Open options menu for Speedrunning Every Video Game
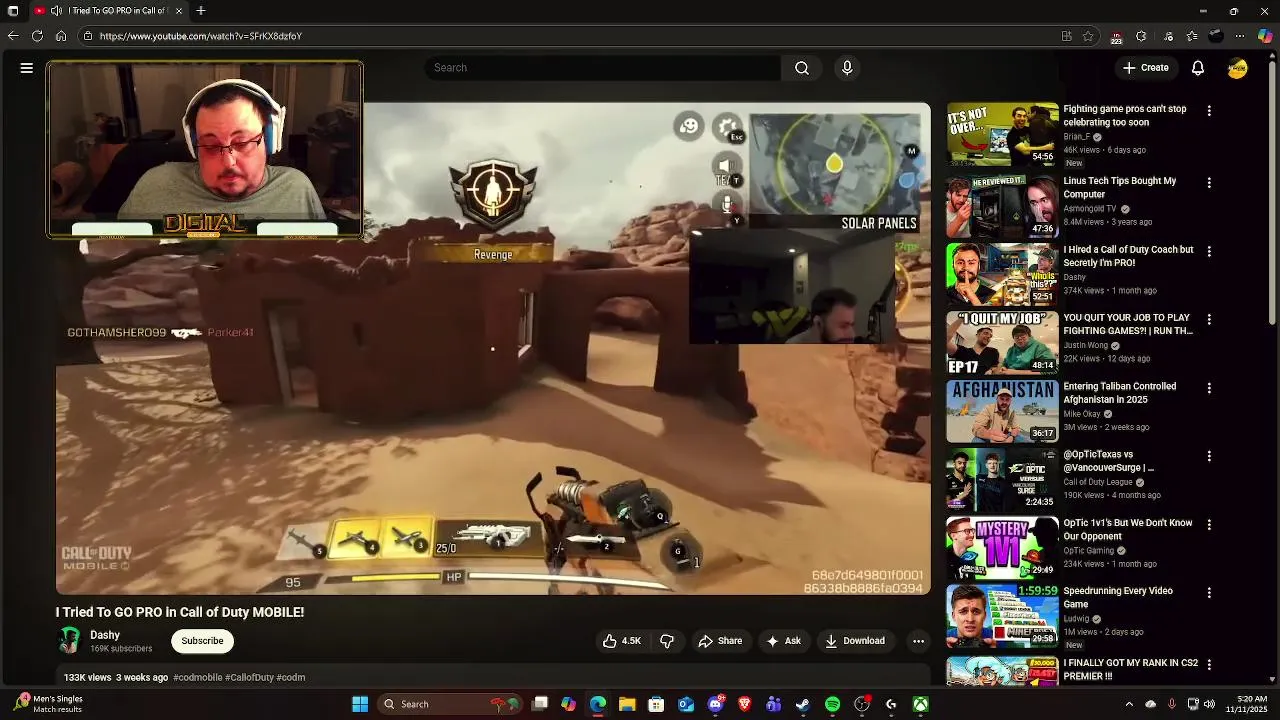 1209,592
